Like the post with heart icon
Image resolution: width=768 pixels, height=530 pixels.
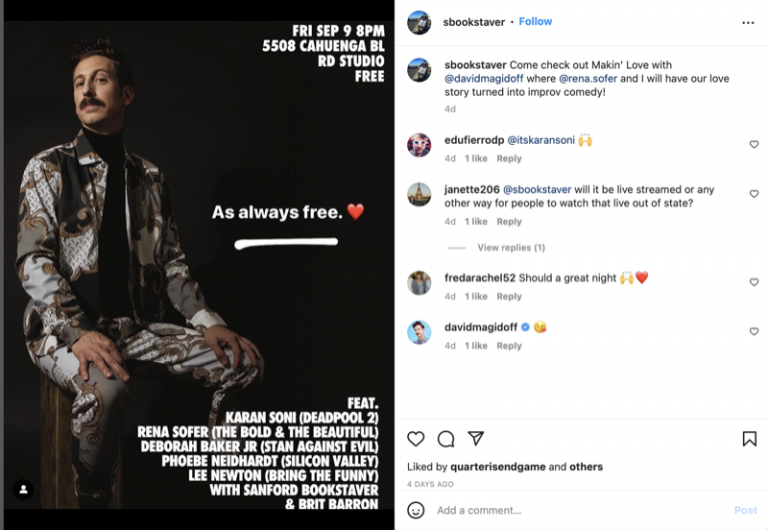[x=416, y=438]
